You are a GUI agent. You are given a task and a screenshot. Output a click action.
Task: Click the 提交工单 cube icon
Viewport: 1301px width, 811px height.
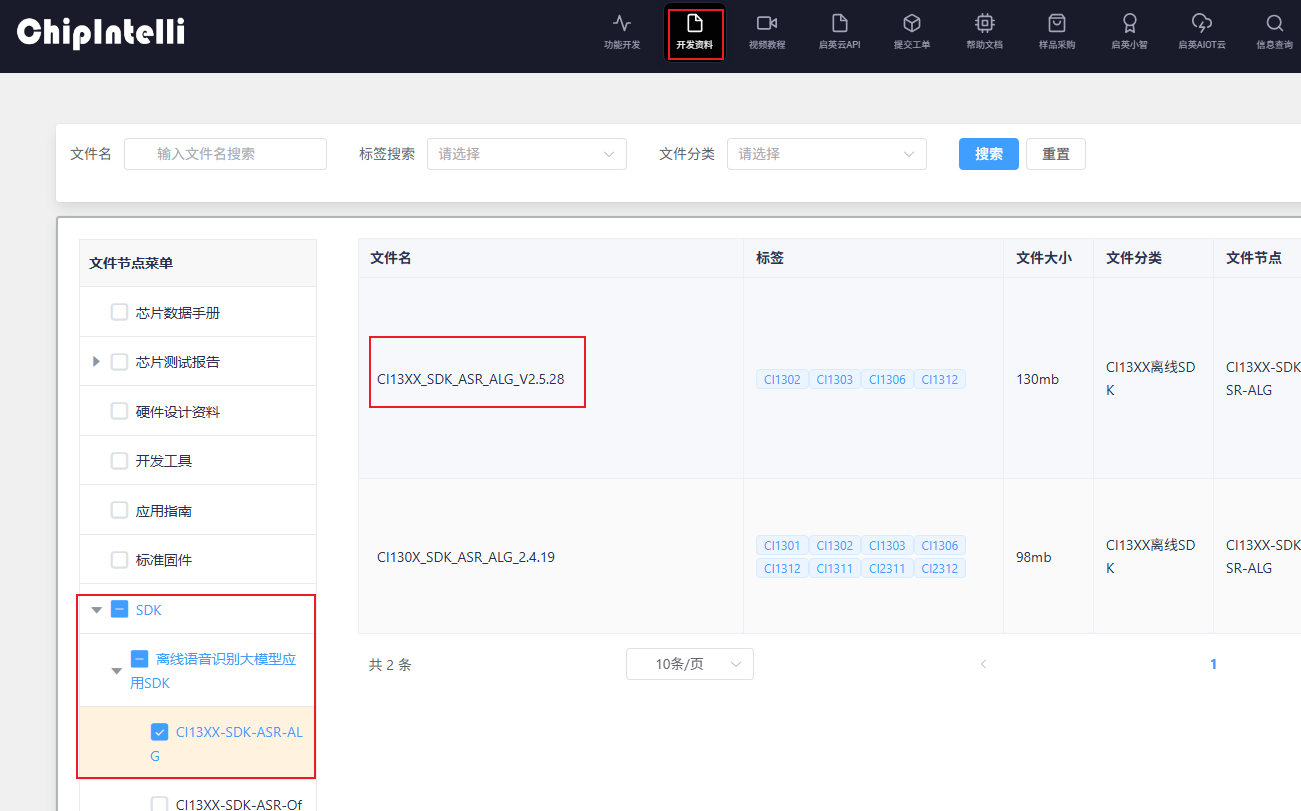point(911,24)
